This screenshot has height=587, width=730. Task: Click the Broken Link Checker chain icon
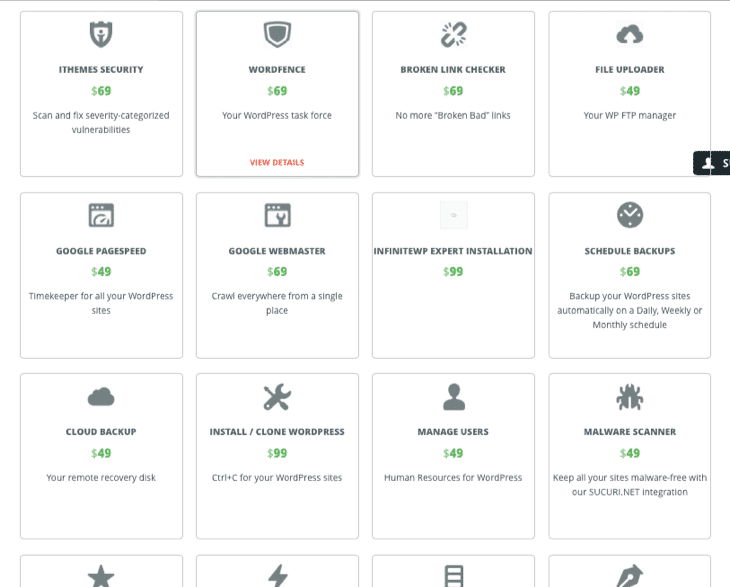tap(453, 34)
